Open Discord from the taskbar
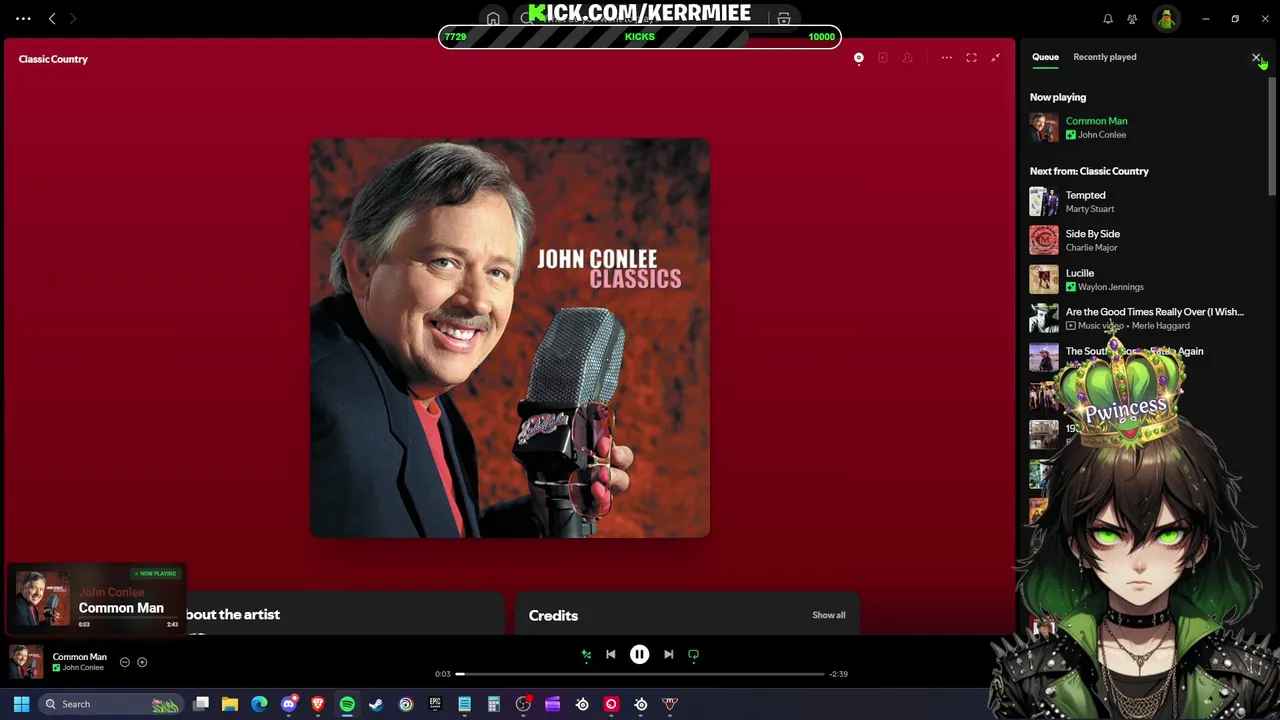 [x=289, y=704]
